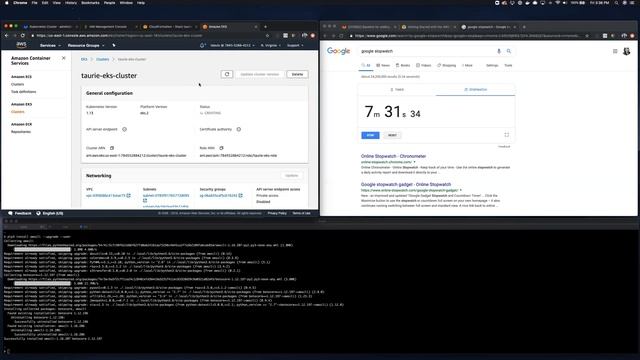Image resolution: width=640 pixels, height=360 pixels.
Task: Click the refresh icon beside taurie-eks-cluster
Action: click(227, 74)
